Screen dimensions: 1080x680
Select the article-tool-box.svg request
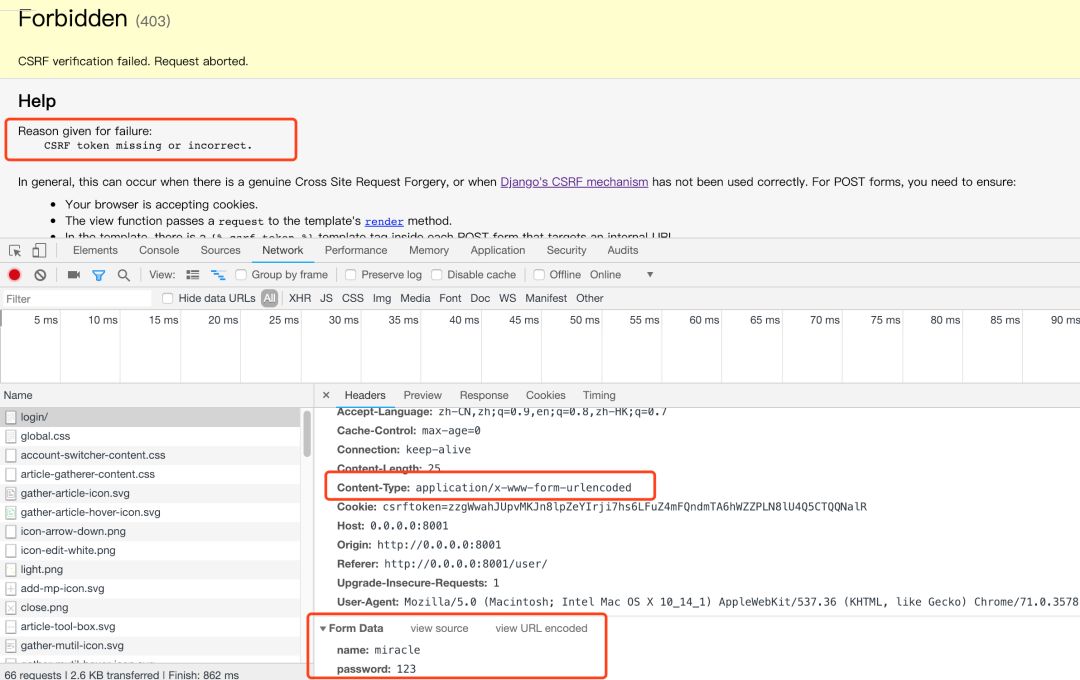pos(150,626)
